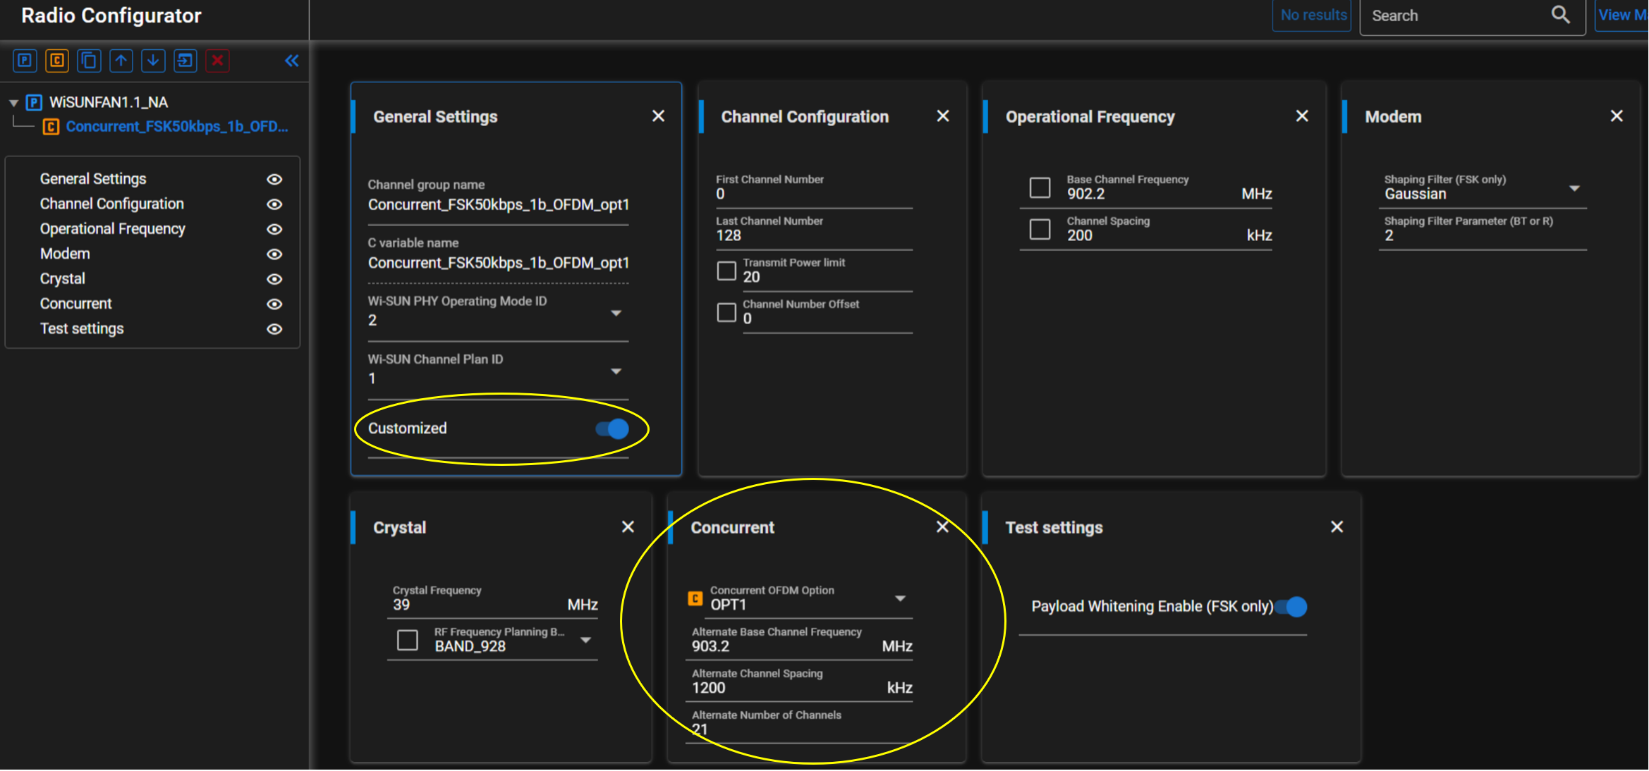Collapse the WiSUNFAN1.1_NA tree node
This screenshot has width=1649, height=771.
pyautogui.click(x=14, y=103)
